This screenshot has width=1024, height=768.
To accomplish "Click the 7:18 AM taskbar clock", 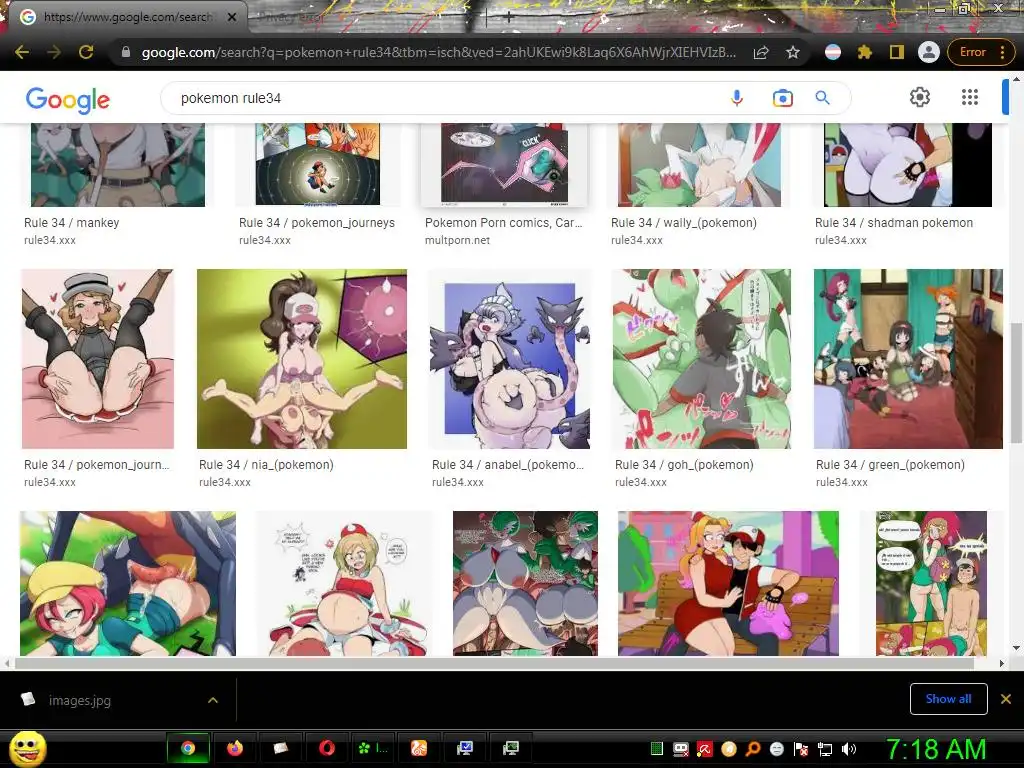I will point(936,749).
